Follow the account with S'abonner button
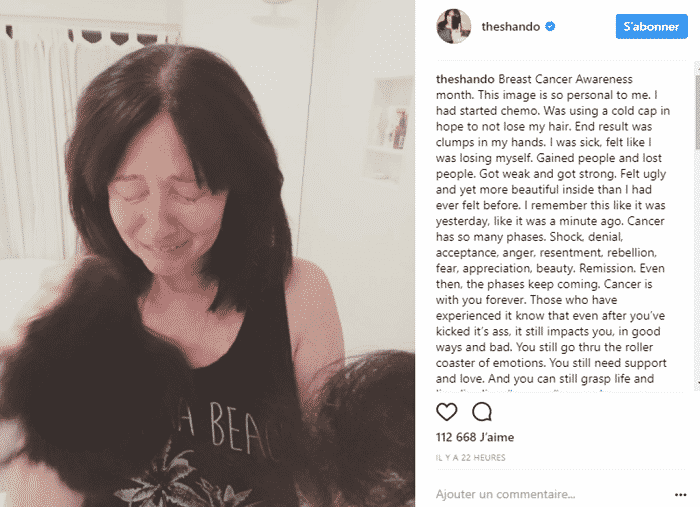Image resolution: width=700 pixels, height=507 pixels. (x=651, y=26)
